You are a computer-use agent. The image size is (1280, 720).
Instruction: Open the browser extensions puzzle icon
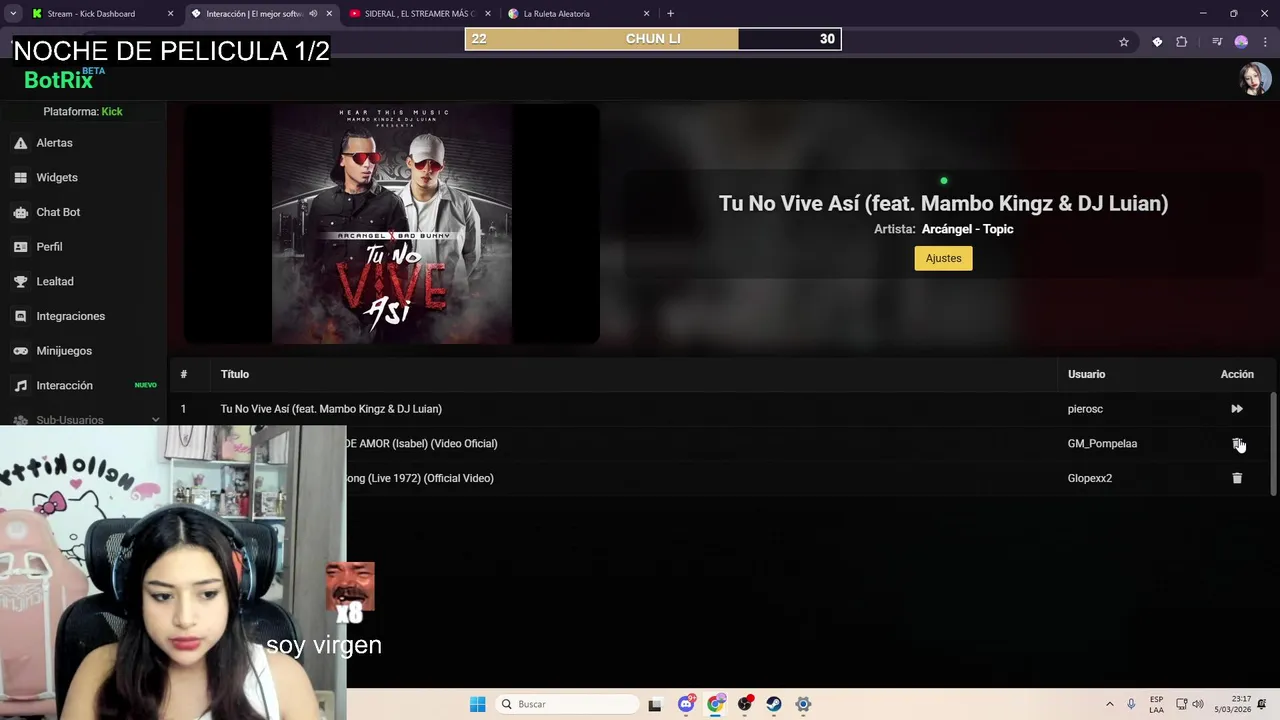click(1182, 42)
